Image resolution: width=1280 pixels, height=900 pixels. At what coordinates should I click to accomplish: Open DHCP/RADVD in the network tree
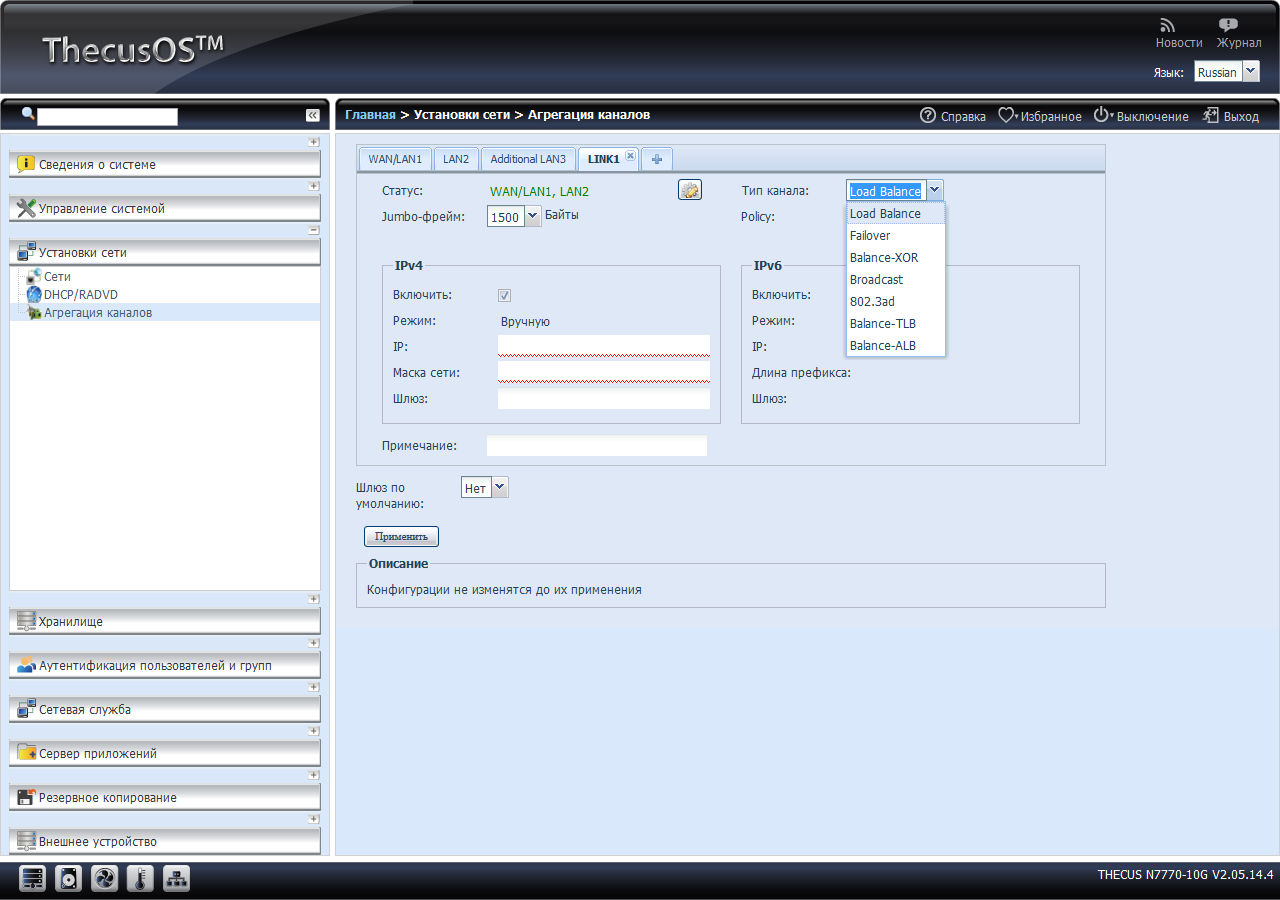click(x=80, y=295)
